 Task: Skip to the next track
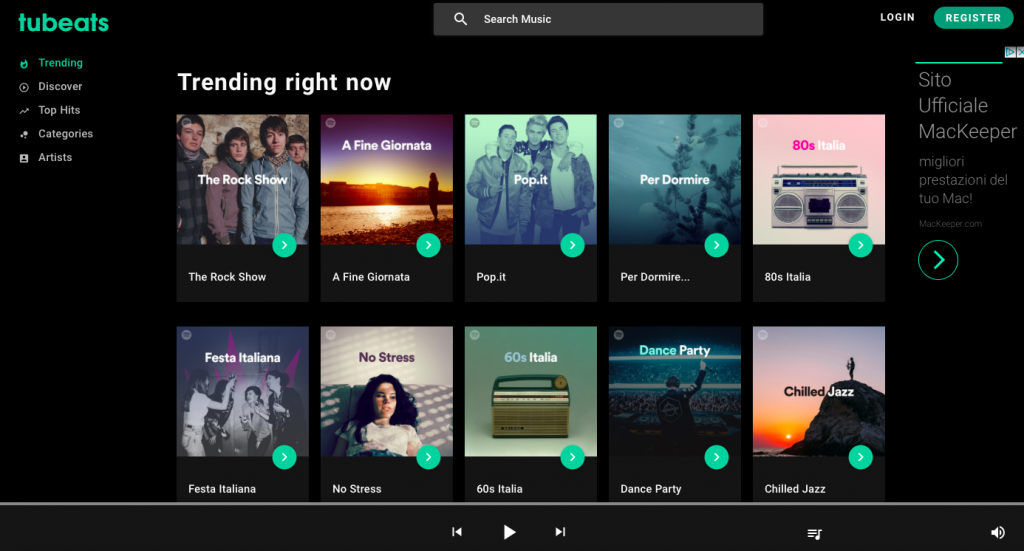pos(560,532)
